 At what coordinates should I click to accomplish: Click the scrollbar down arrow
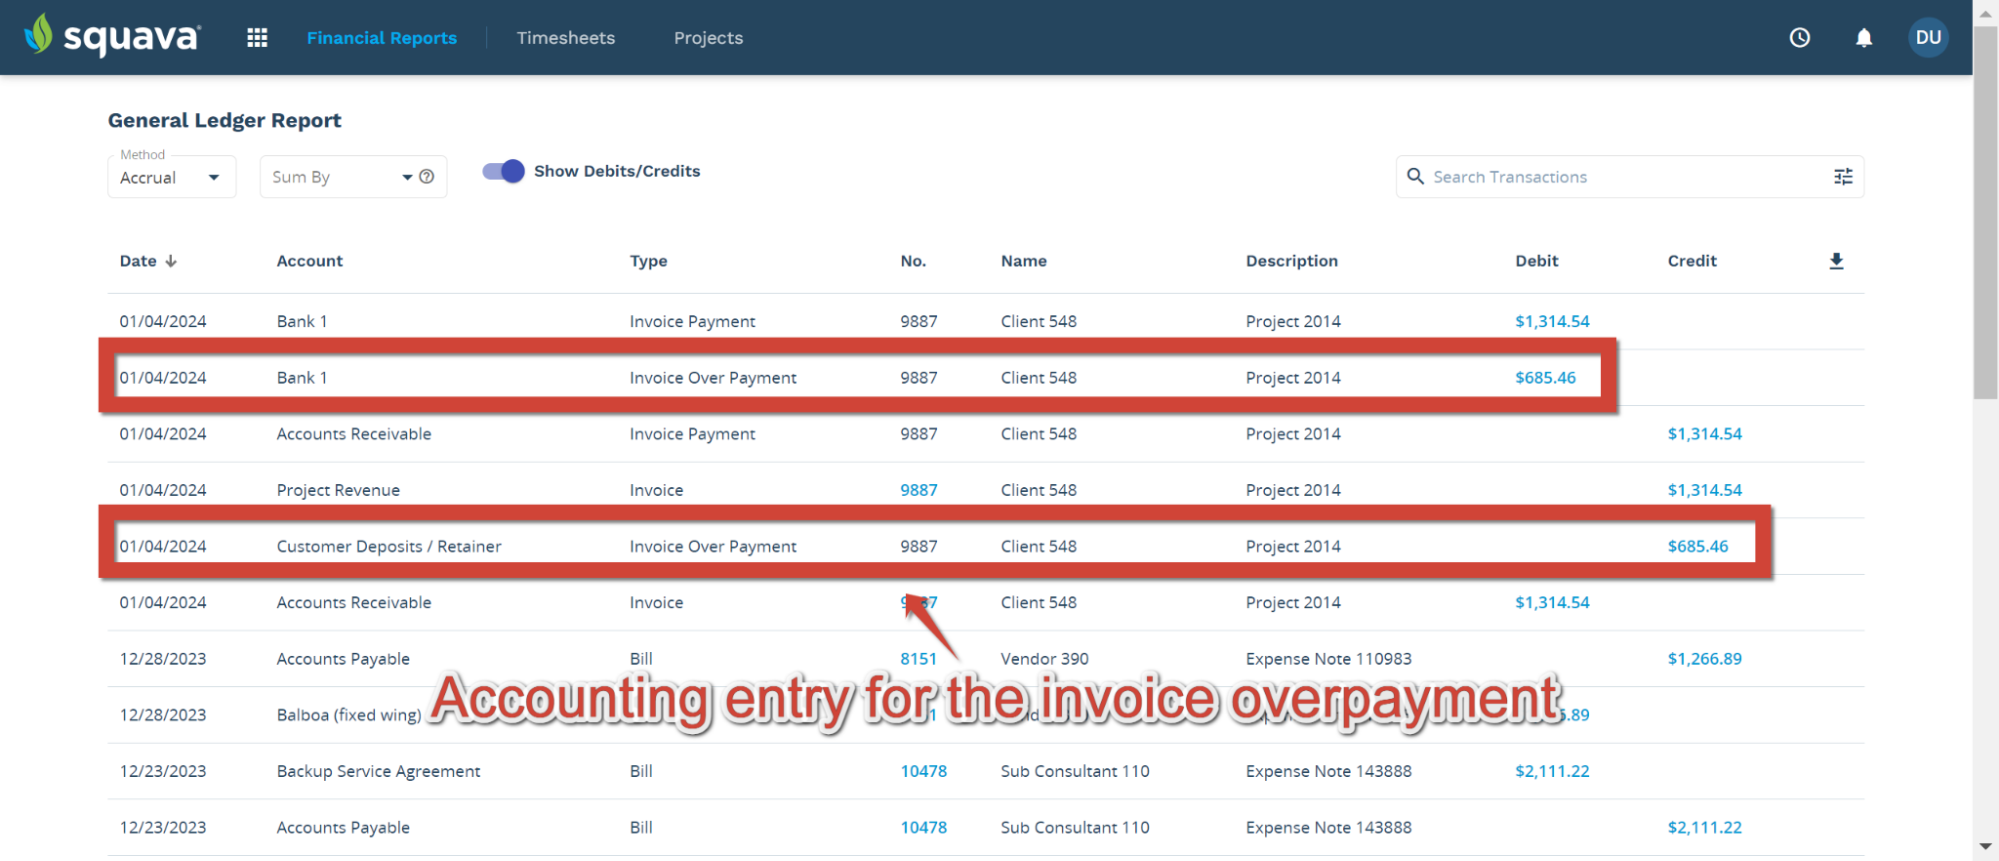1986,848
